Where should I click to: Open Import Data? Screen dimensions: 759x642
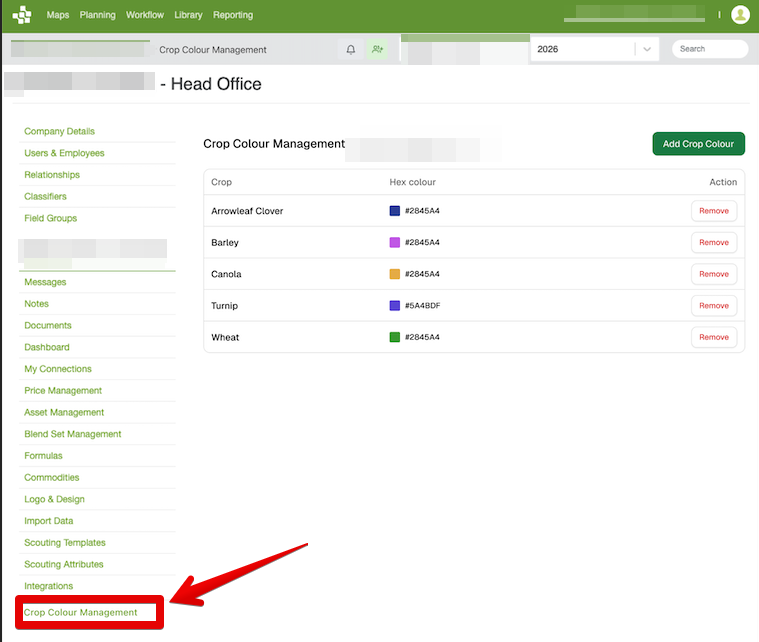[x=48, y=521]
